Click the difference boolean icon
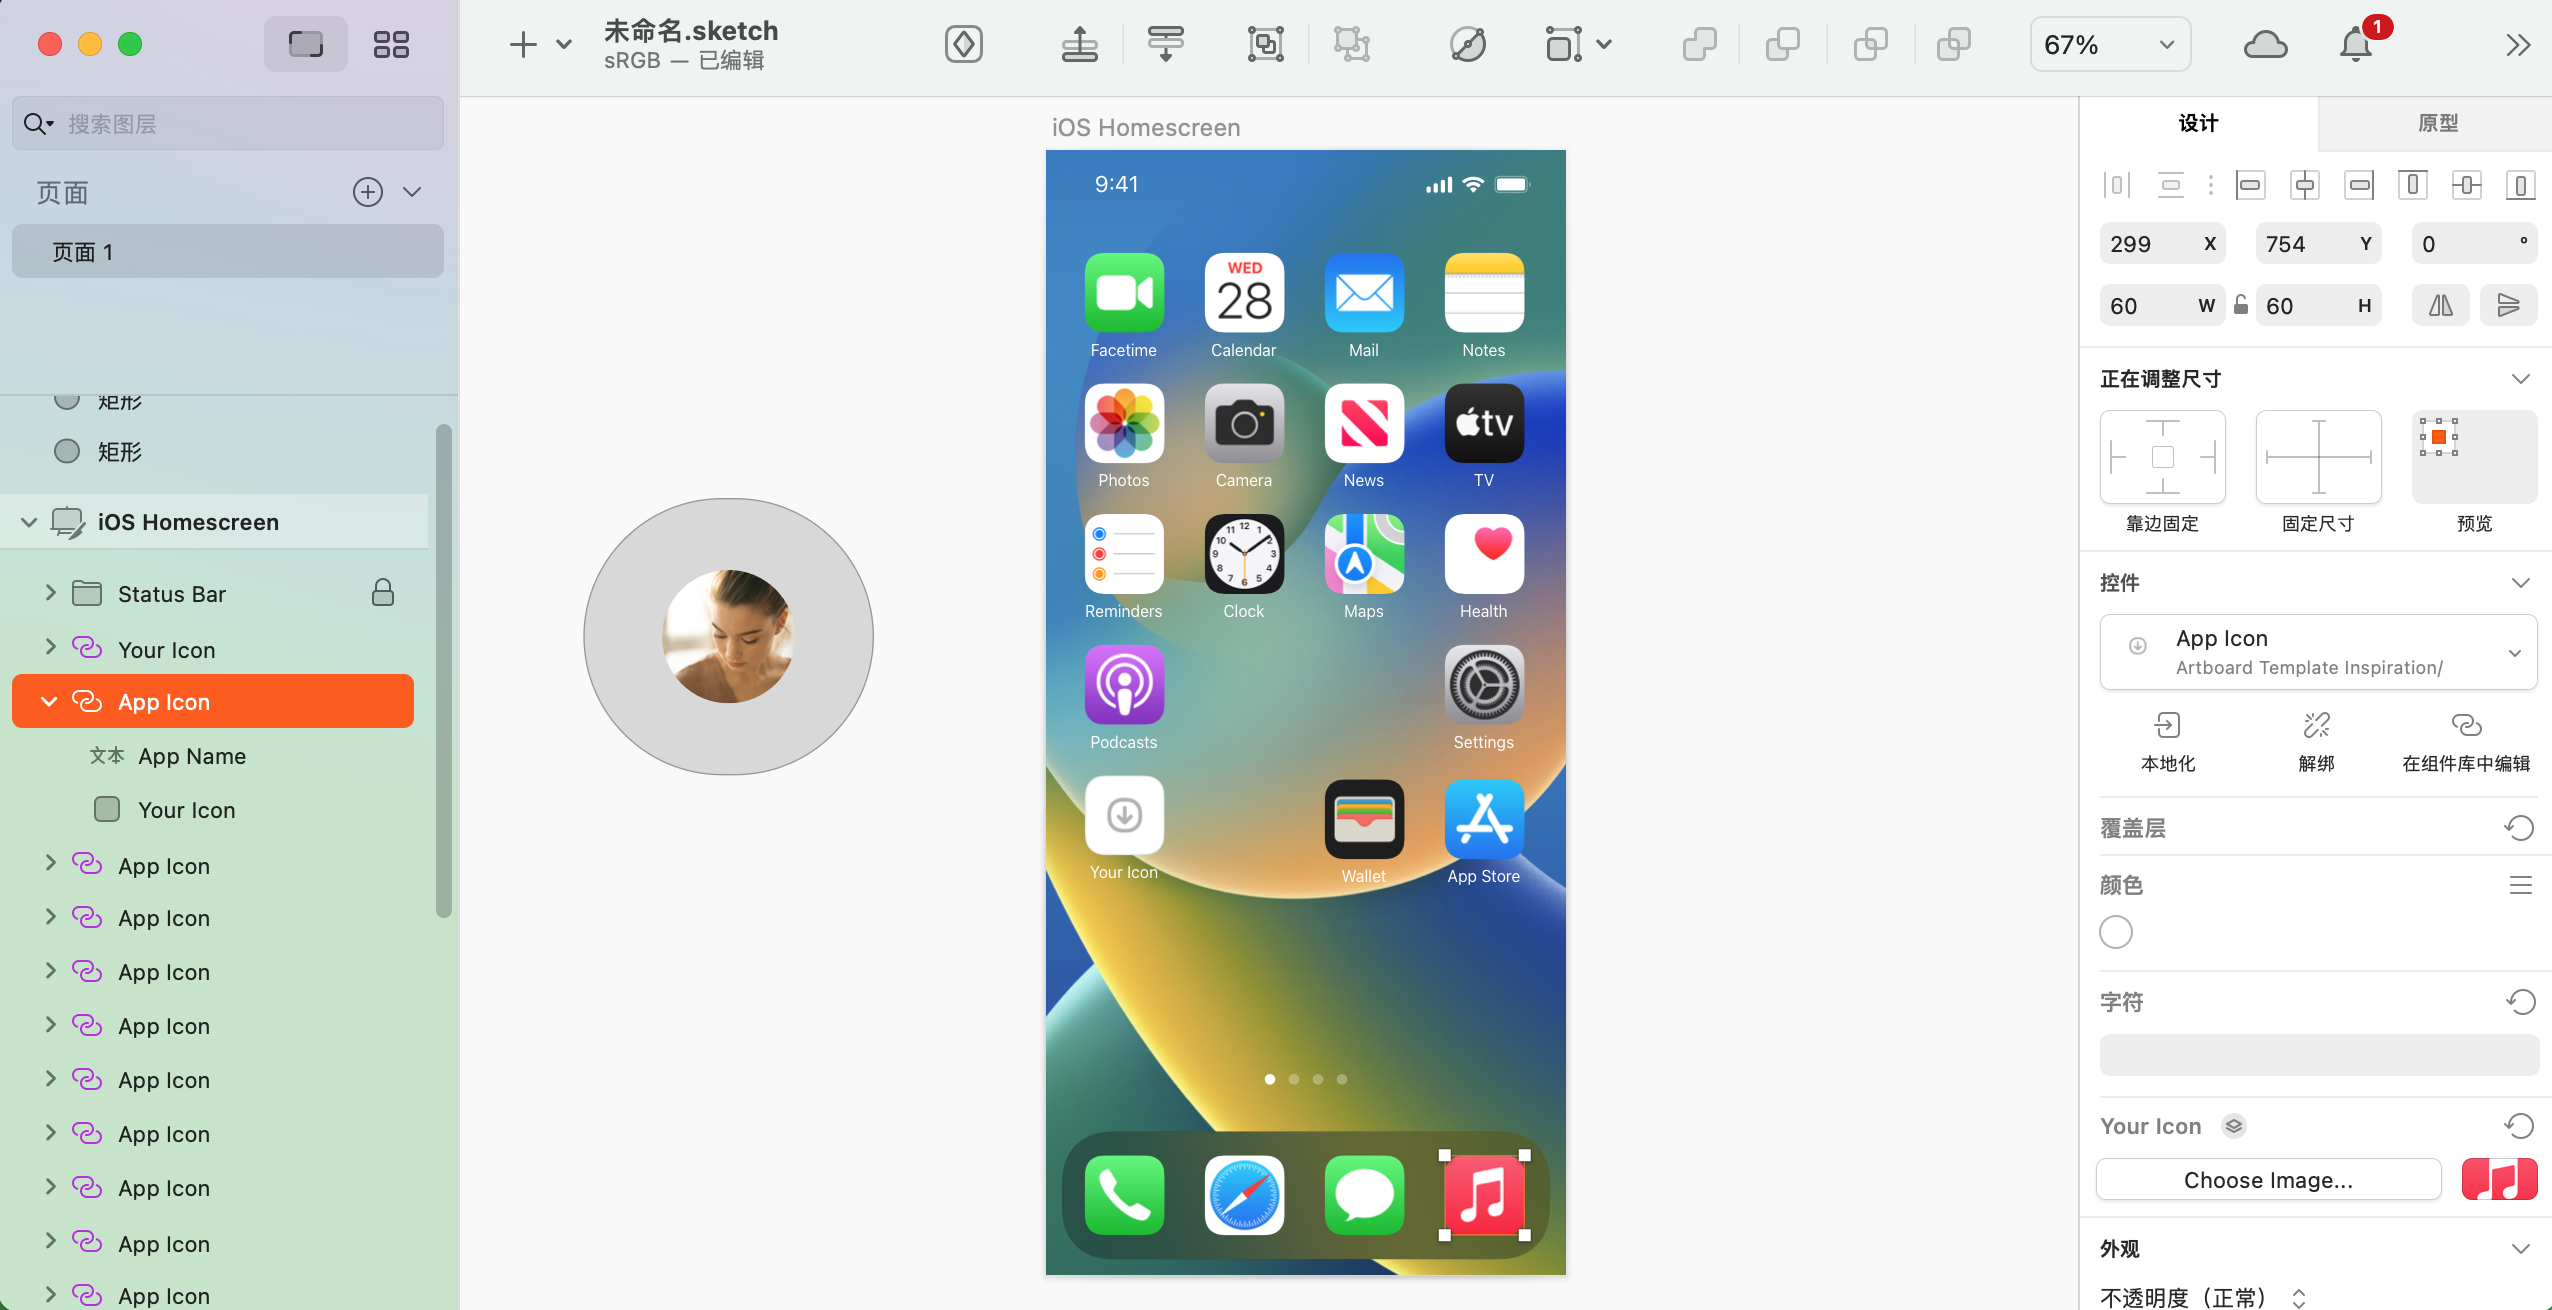 coord(1954,44)
